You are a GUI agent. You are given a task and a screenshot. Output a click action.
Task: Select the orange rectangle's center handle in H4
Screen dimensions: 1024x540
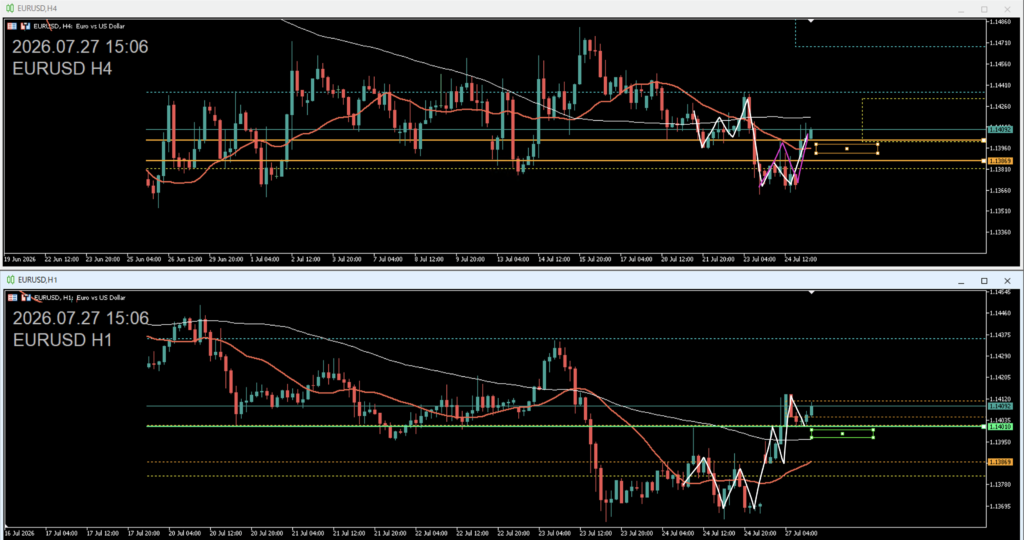pyautogui.click(x=847, y=149)
